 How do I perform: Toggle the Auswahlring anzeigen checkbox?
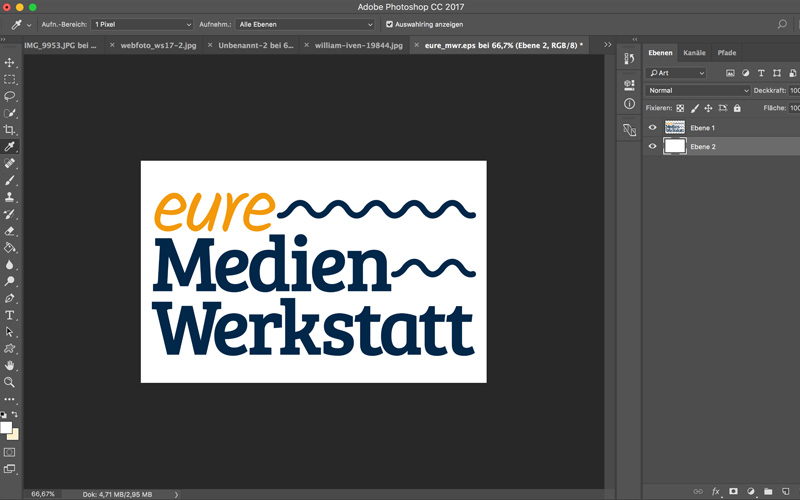(389, 24)
